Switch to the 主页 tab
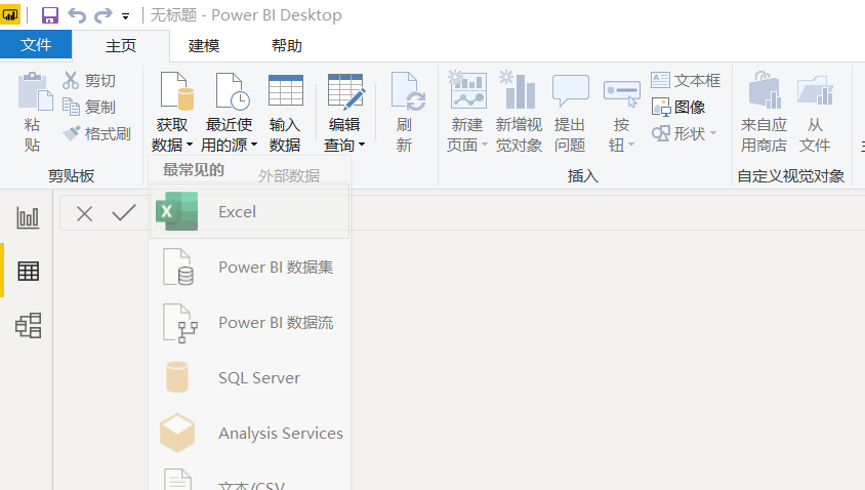The height and width of the screenshot is (490, 865). (121, 46)
